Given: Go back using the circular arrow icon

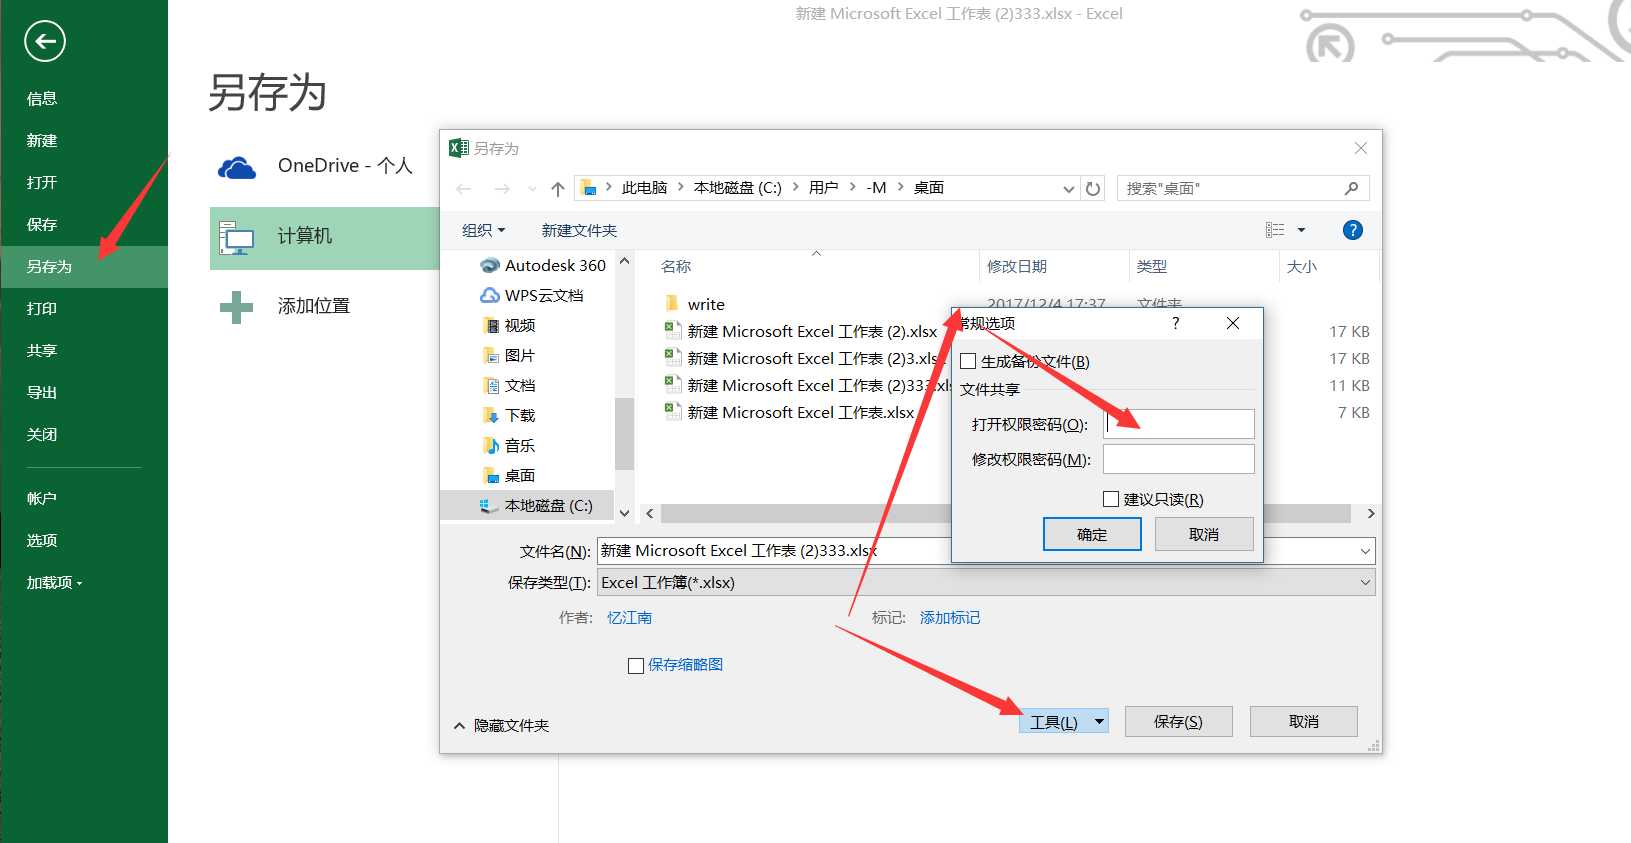Looking at the screenshot, I should 44,41.
